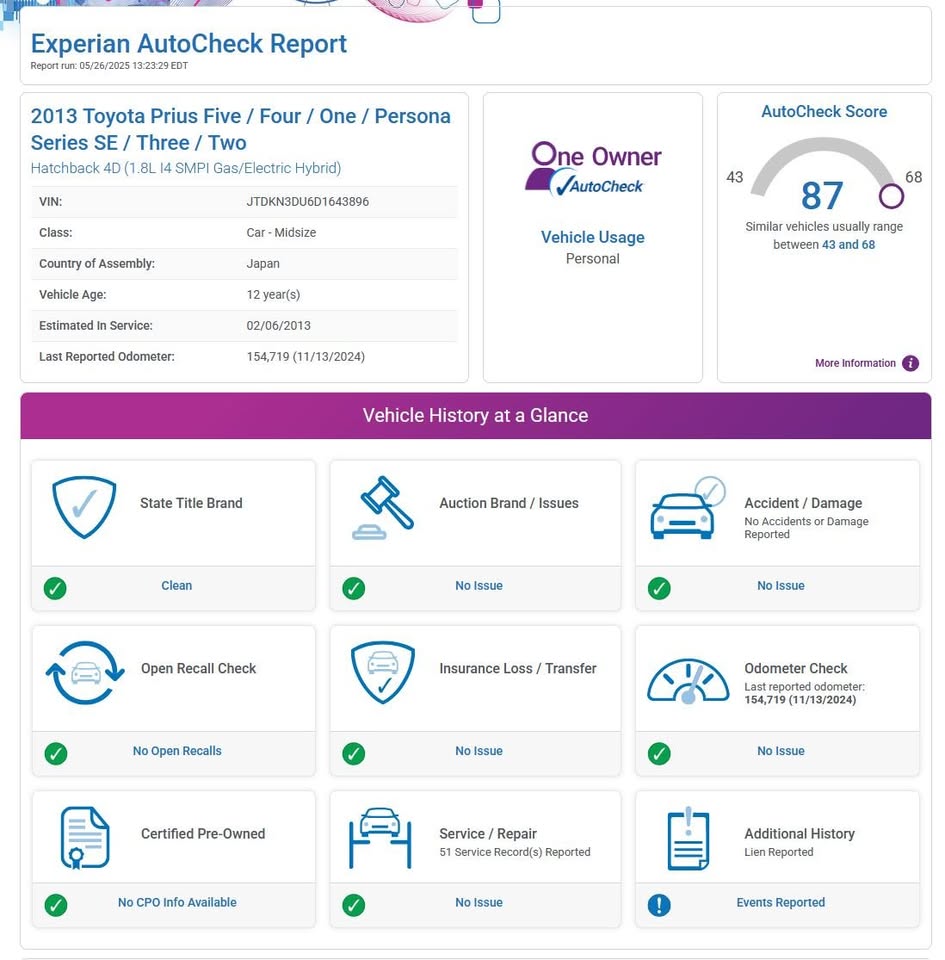The image size is (945, 960).
Task: Click the No Open Recalls link
Action: point(177,751)
